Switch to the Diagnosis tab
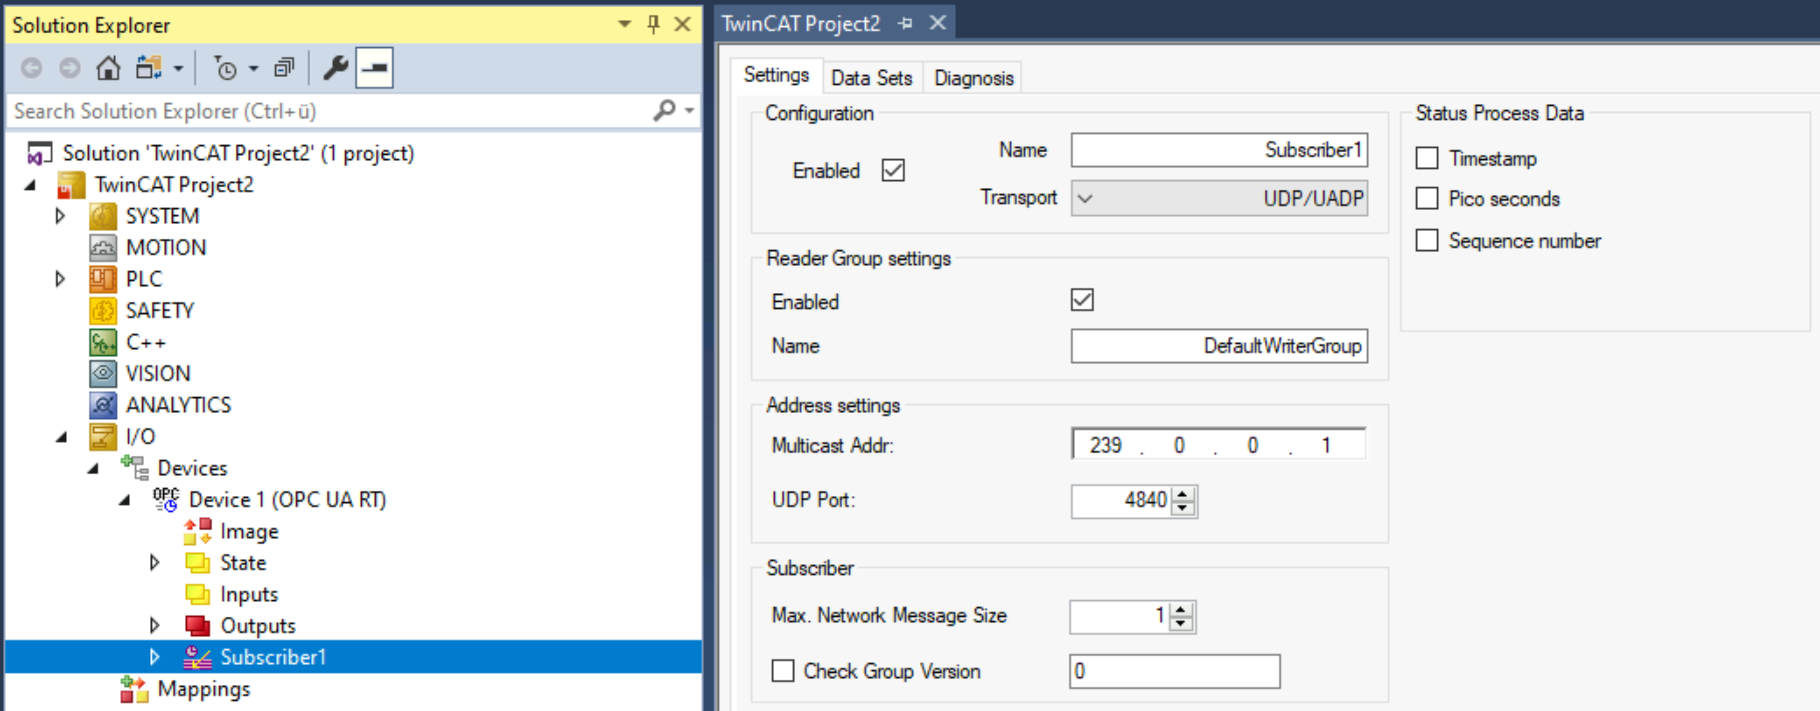This screenshot has width=1820, height=711. tap(974, 78)
